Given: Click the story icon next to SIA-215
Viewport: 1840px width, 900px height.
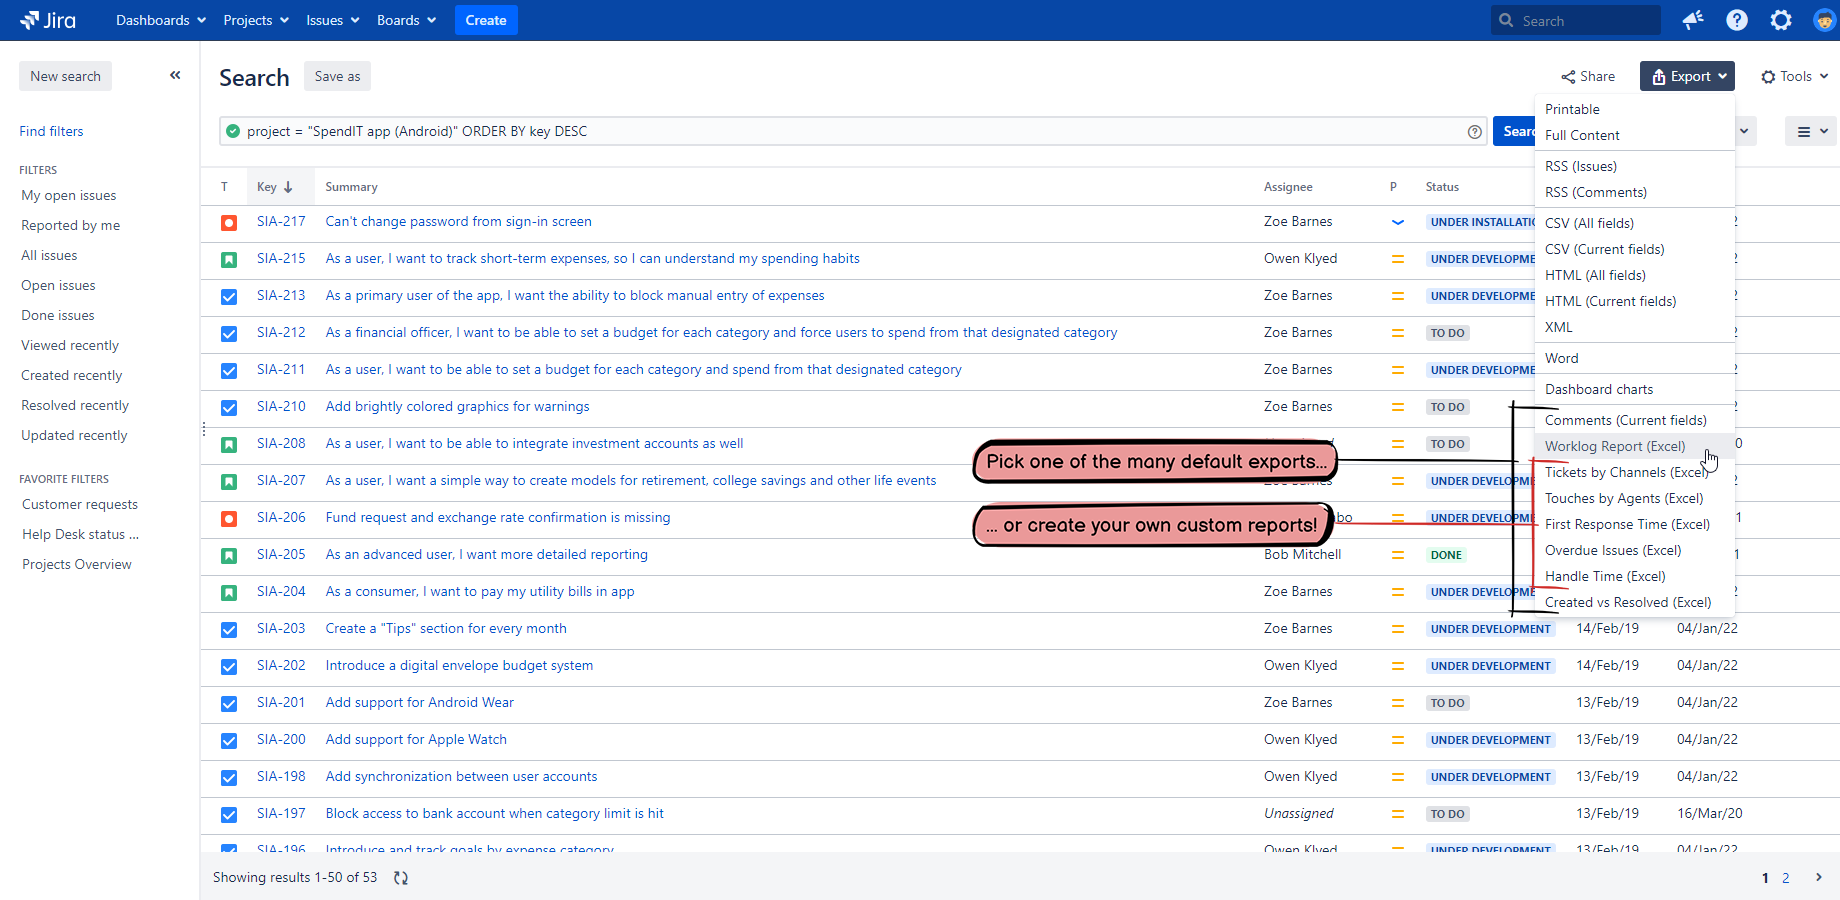Looking at the screenshot, I should [228, 259].
